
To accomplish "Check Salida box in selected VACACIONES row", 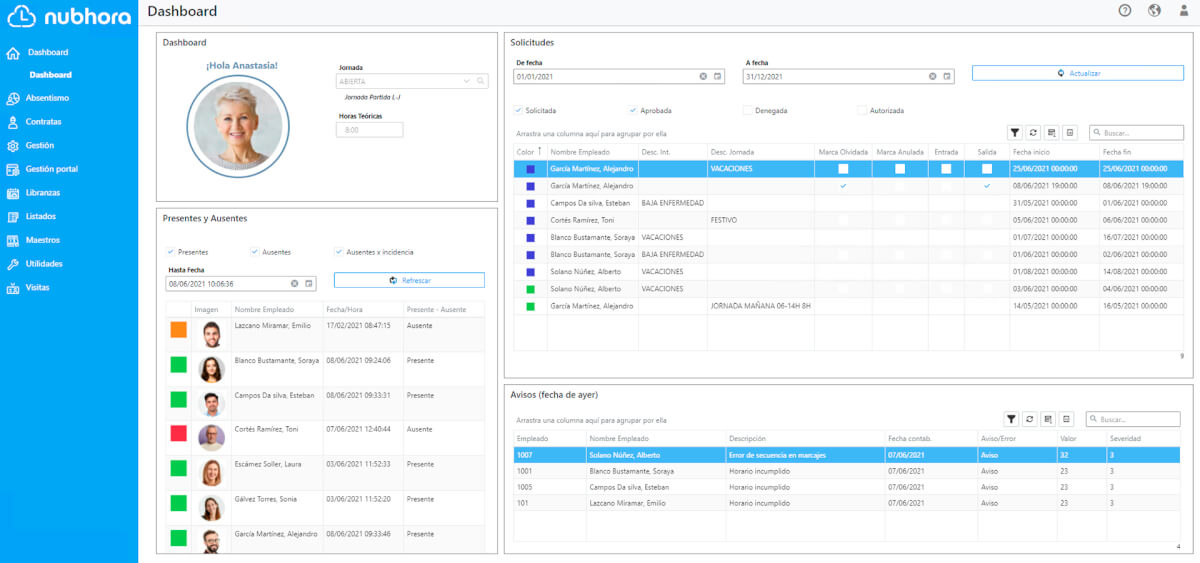I will [987, 169].
